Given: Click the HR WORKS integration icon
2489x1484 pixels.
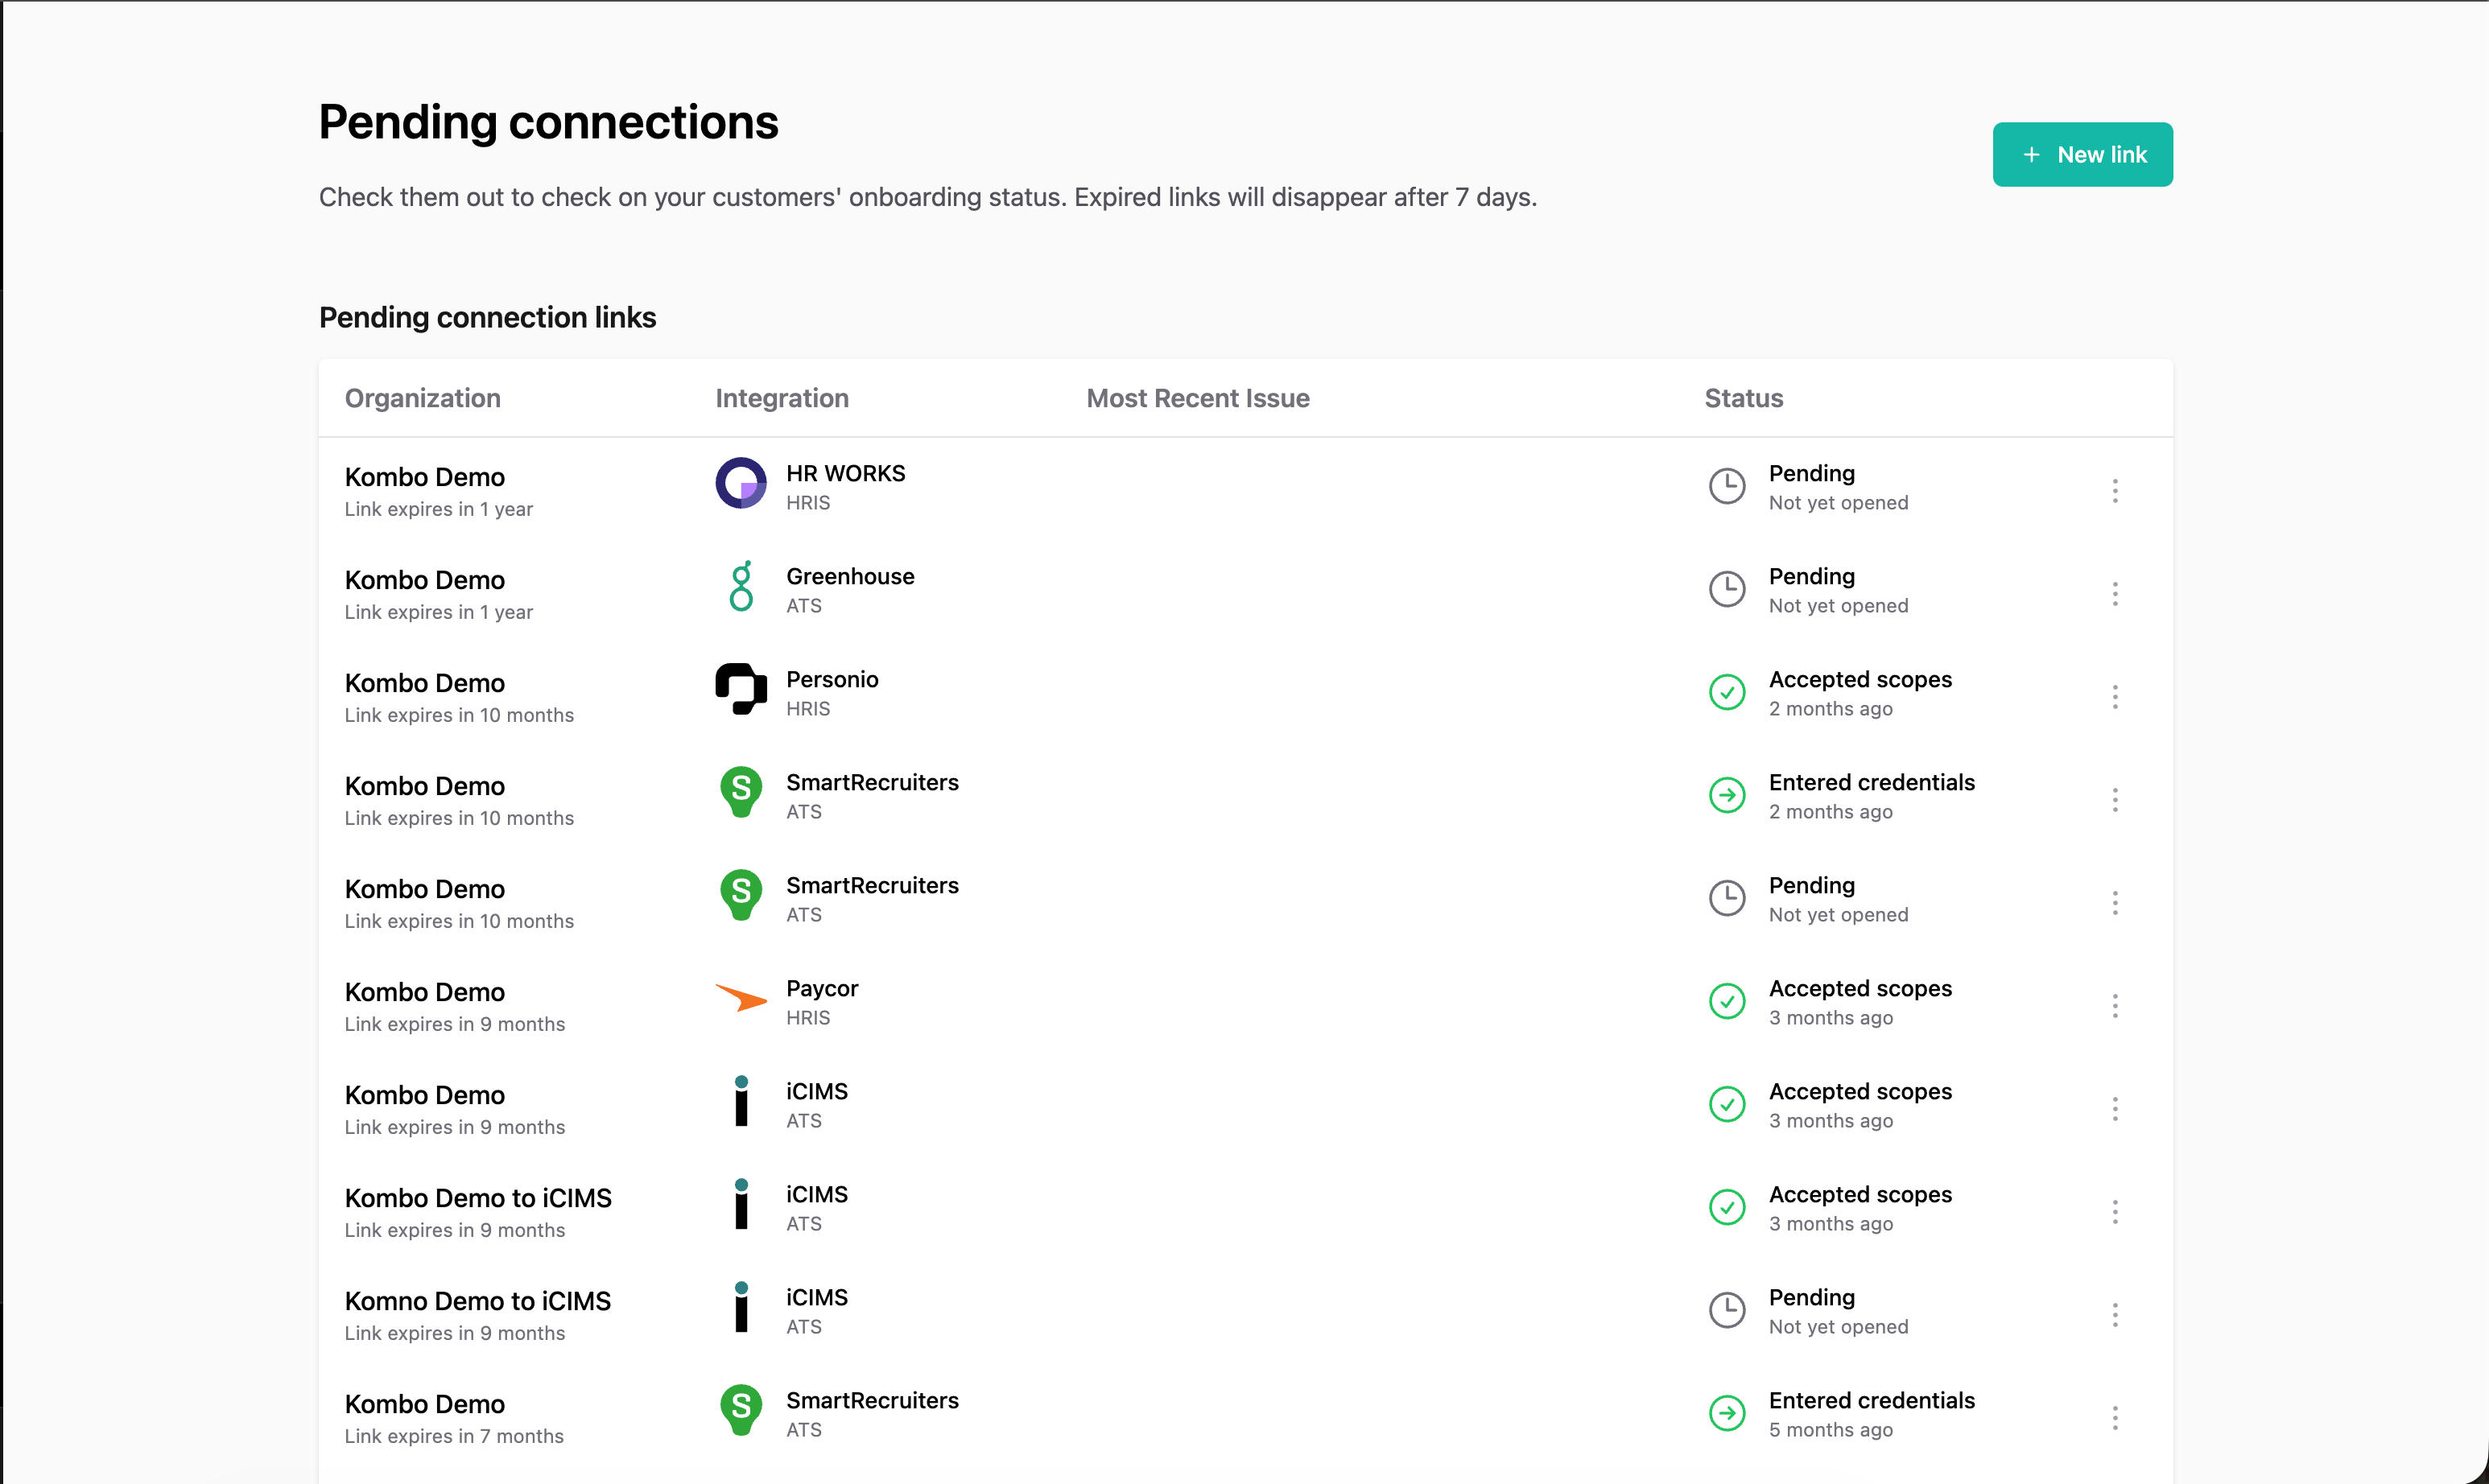Looking at the screenshot, I should coord(740,484).
